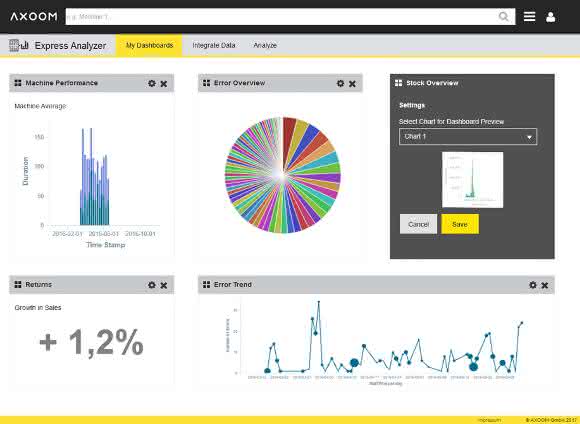Click the Returns title
580x424 pixels.
pos(38,285)
